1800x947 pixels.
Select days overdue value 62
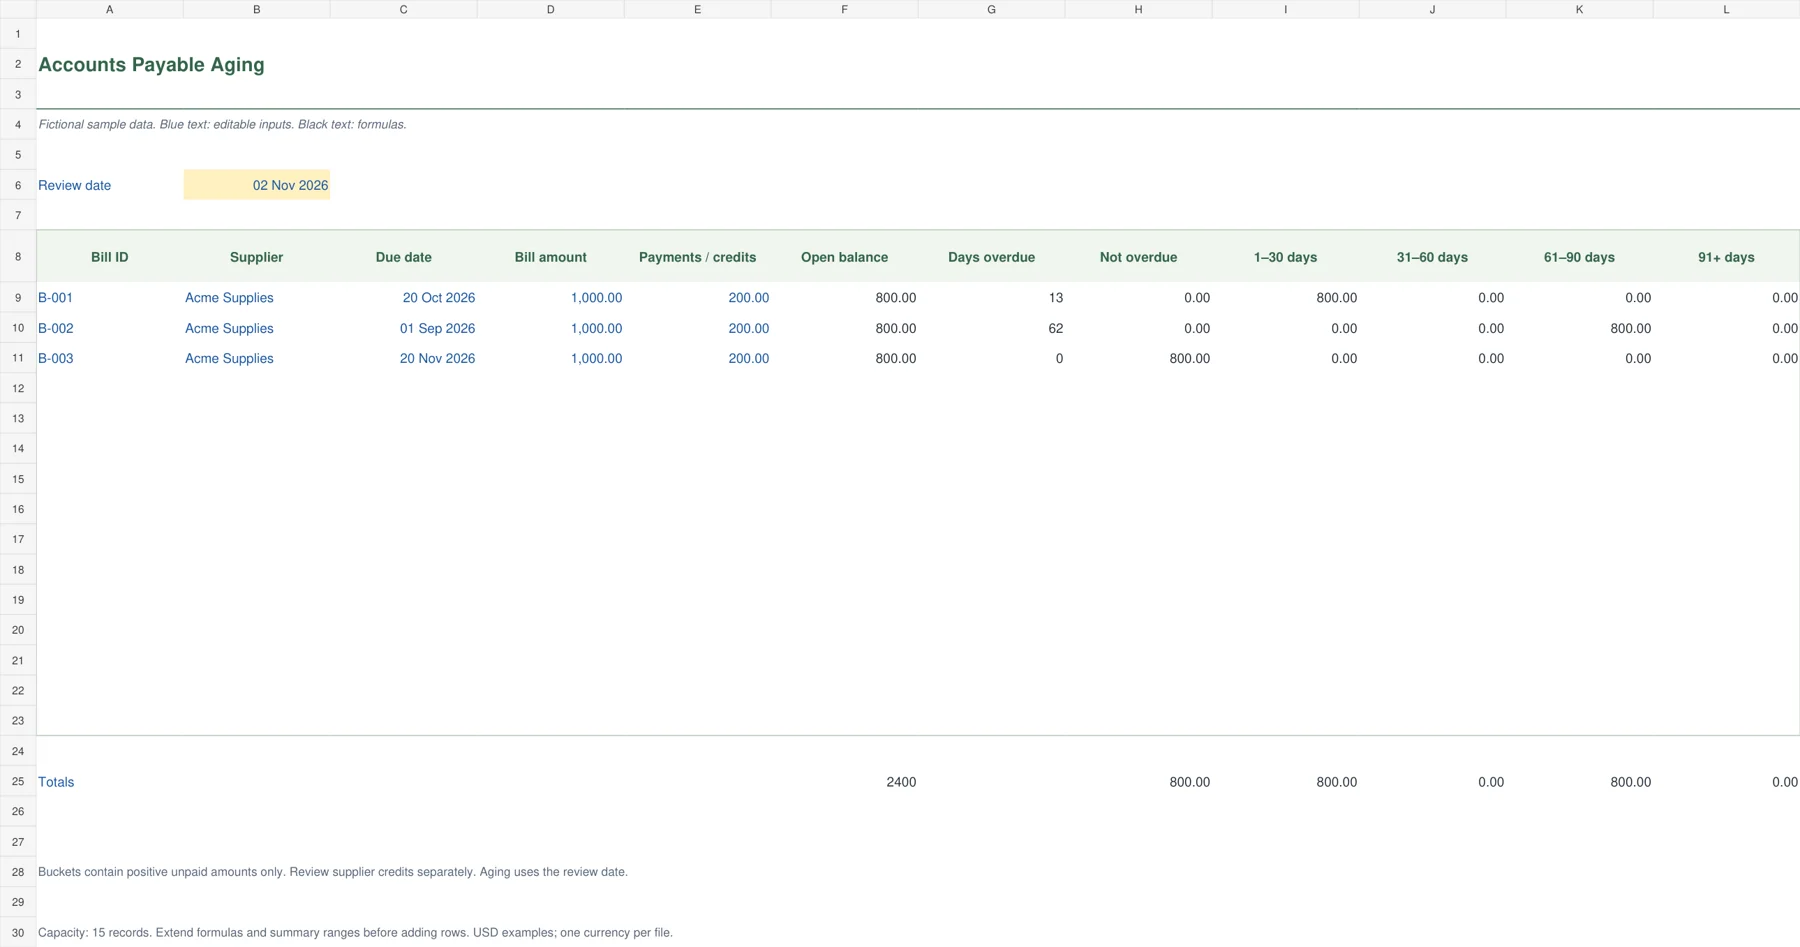click(991, 328)
